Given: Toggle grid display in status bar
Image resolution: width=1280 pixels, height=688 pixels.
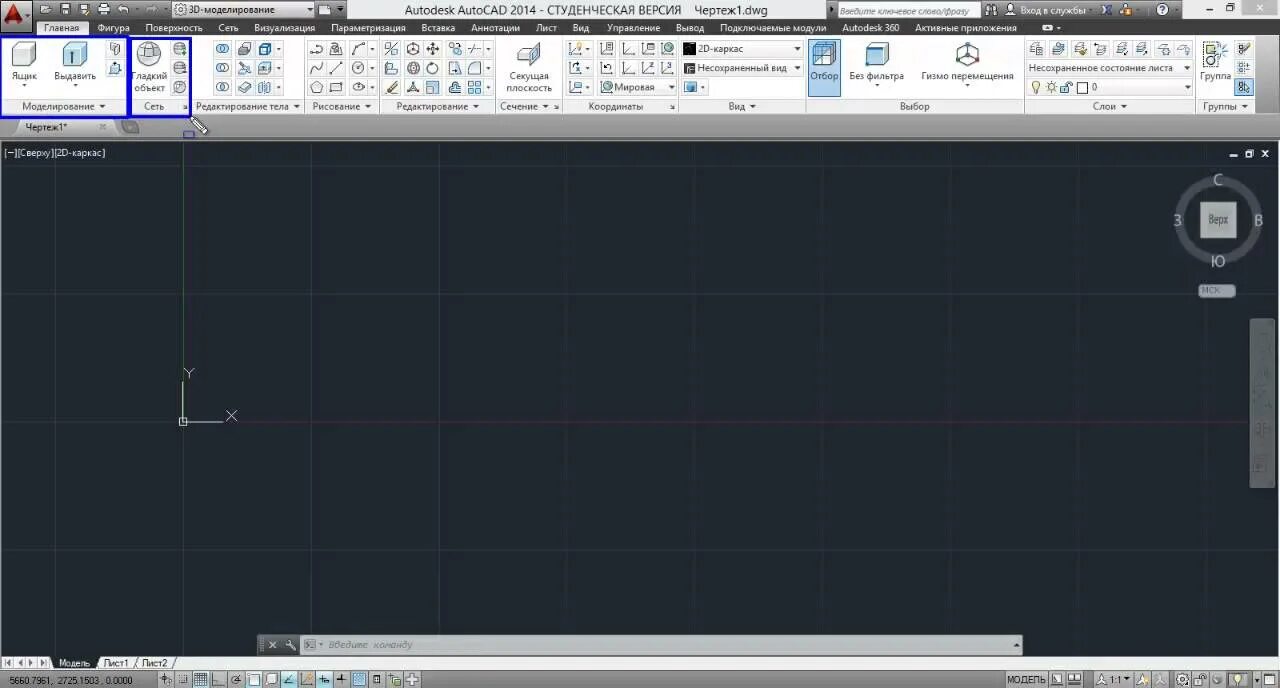Looking at the screenshot, I should 201,680.
